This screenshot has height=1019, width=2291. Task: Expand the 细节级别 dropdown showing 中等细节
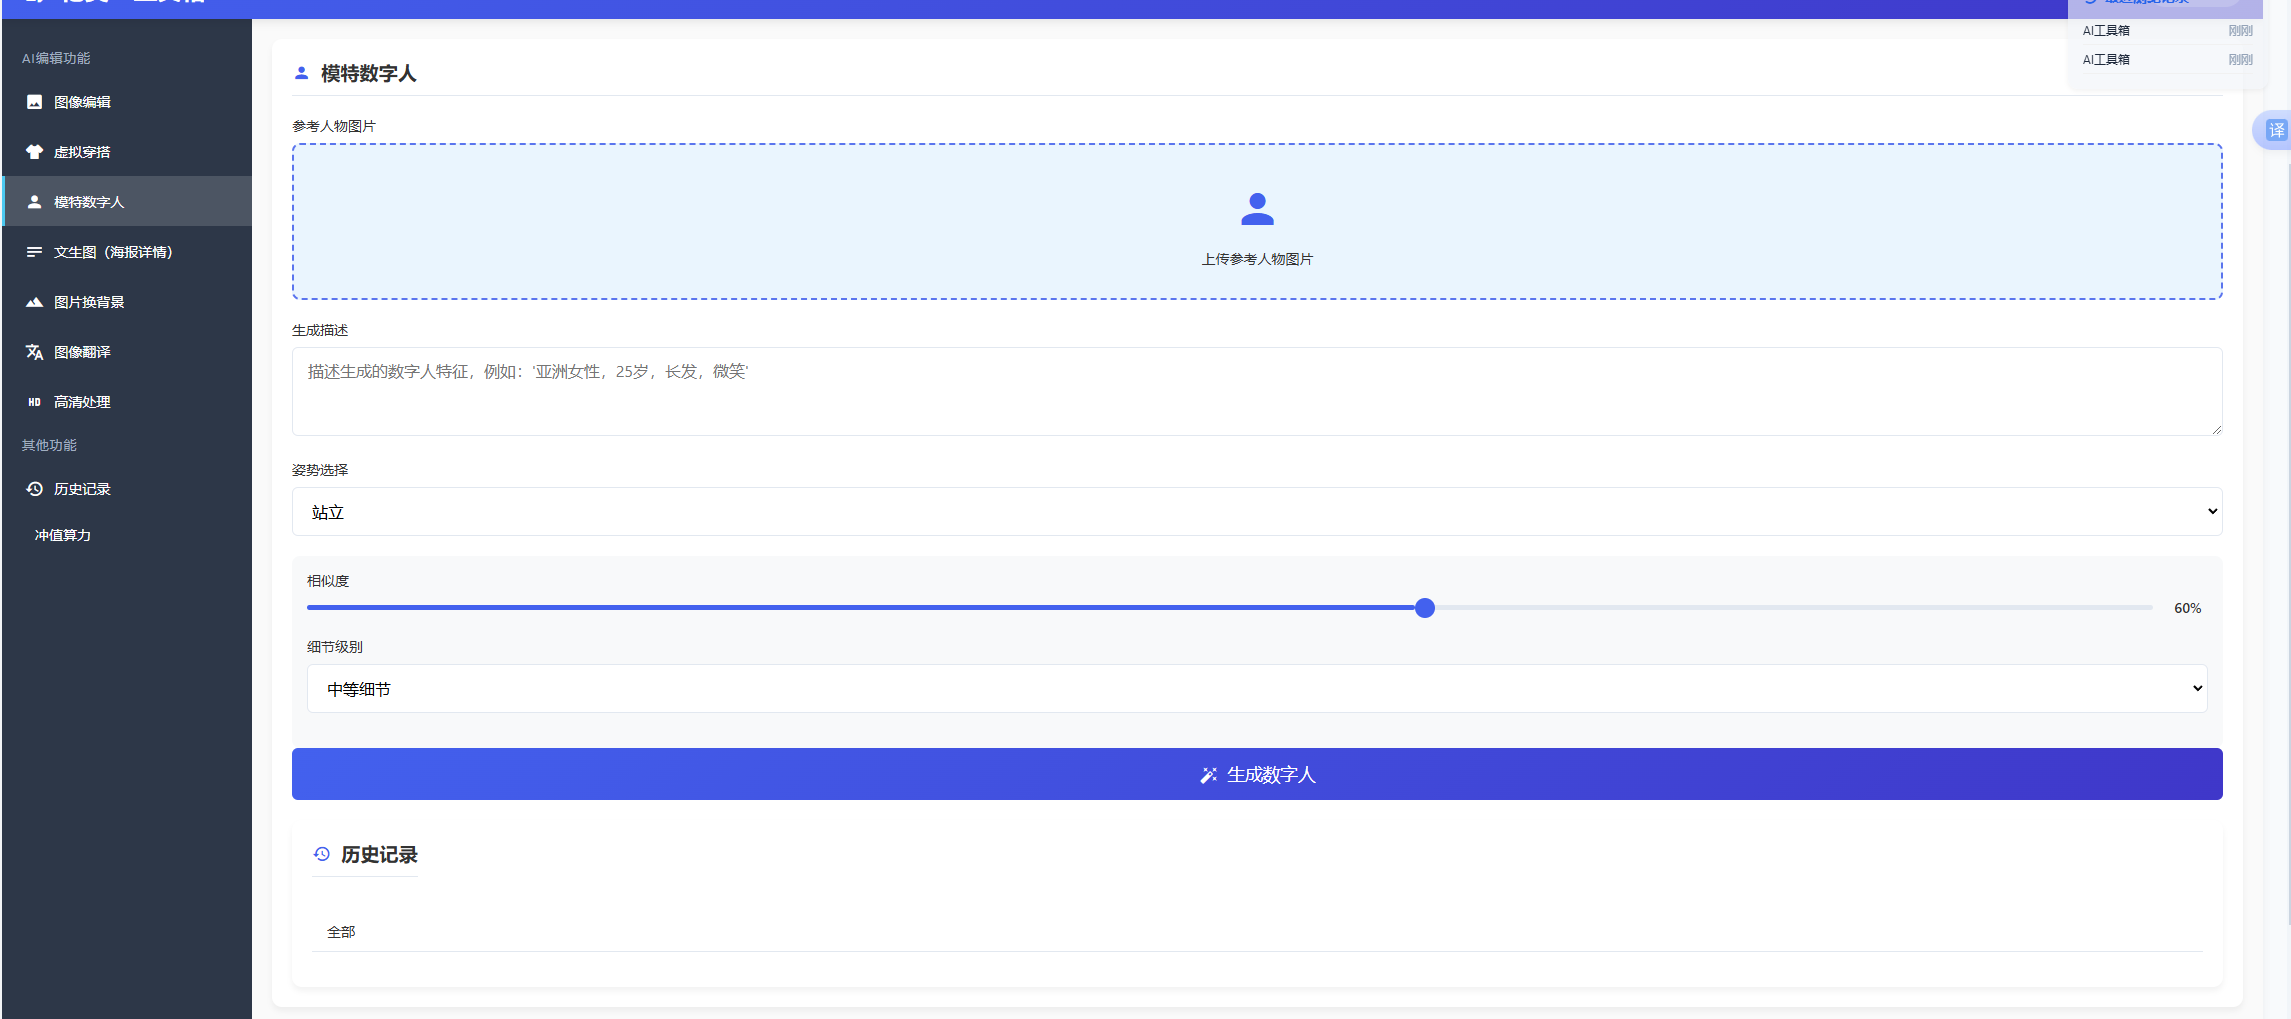click(1256, 689)
